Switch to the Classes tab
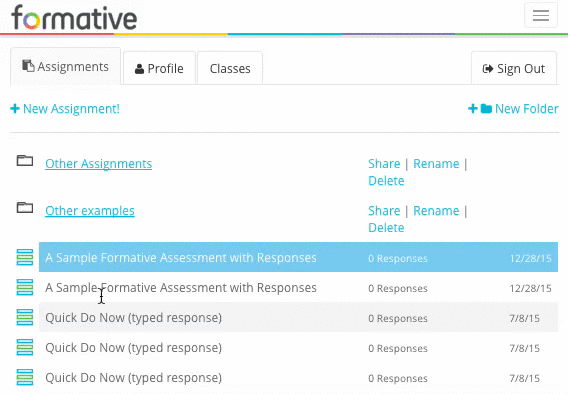 click(230, 68)
